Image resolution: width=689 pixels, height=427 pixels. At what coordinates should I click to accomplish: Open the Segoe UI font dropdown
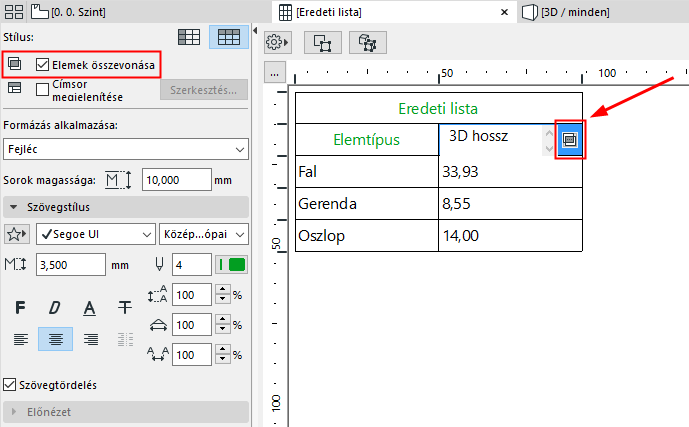(96, 234)
